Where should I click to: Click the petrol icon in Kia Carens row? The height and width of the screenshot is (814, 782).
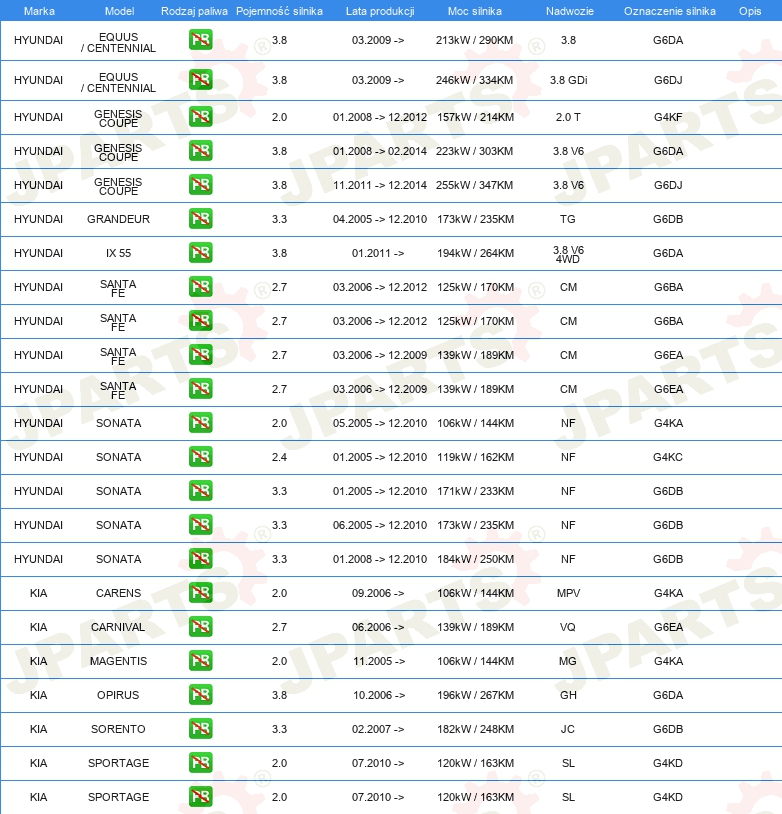200,593
